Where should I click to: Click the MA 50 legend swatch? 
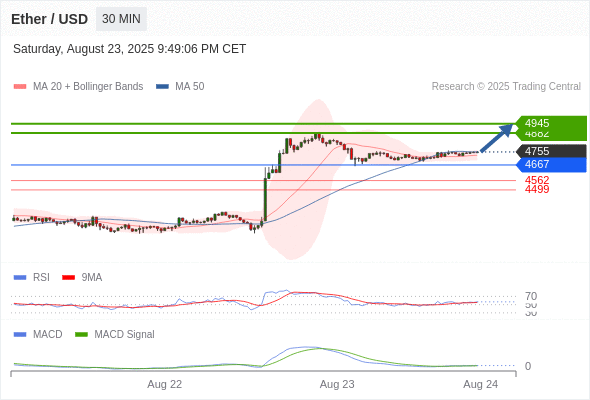162,87
